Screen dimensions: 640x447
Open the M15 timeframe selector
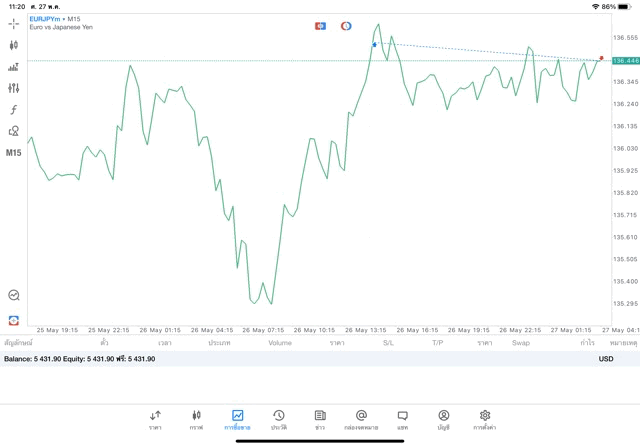(13, 153)
